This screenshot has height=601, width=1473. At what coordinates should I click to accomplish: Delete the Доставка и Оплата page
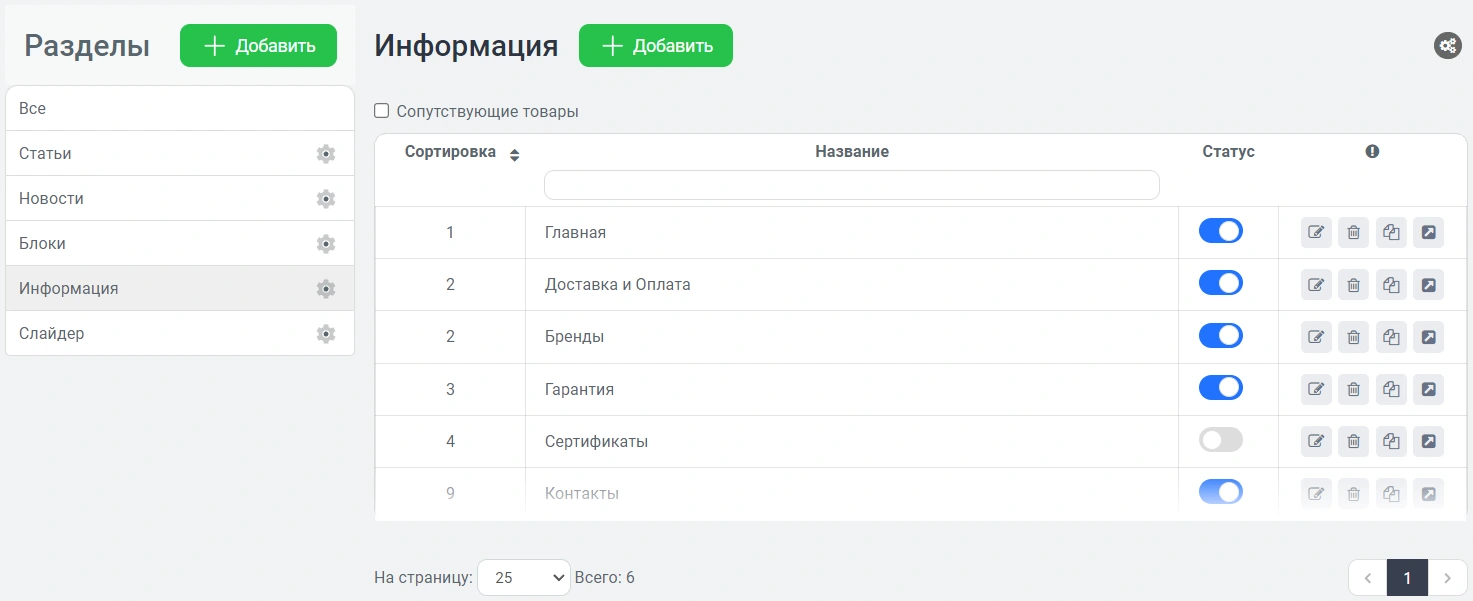(1353, 285)
